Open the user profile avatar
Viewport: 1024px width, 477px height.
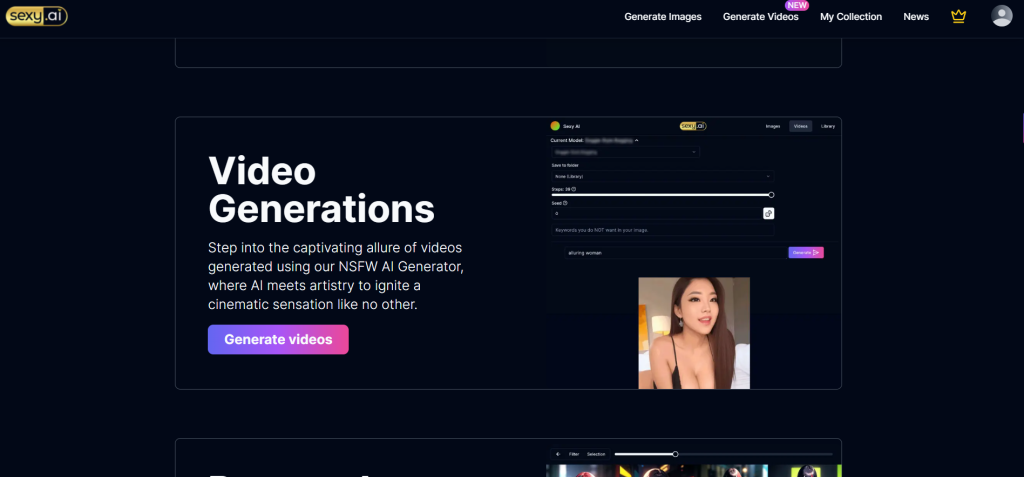click(x=1001, y=16)
